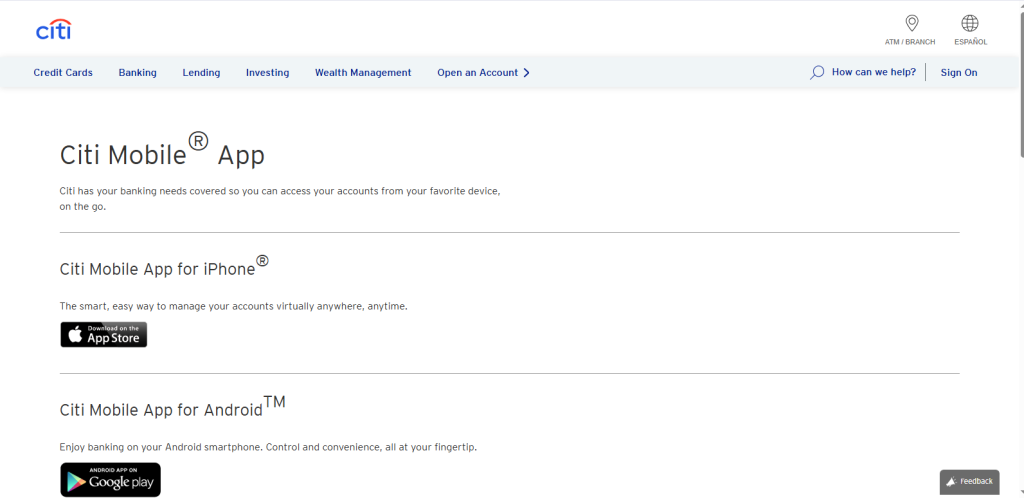1024x498 pixels.
Task: Click the text "Citi has your banking needs covered"
Action: coord(141,191)
